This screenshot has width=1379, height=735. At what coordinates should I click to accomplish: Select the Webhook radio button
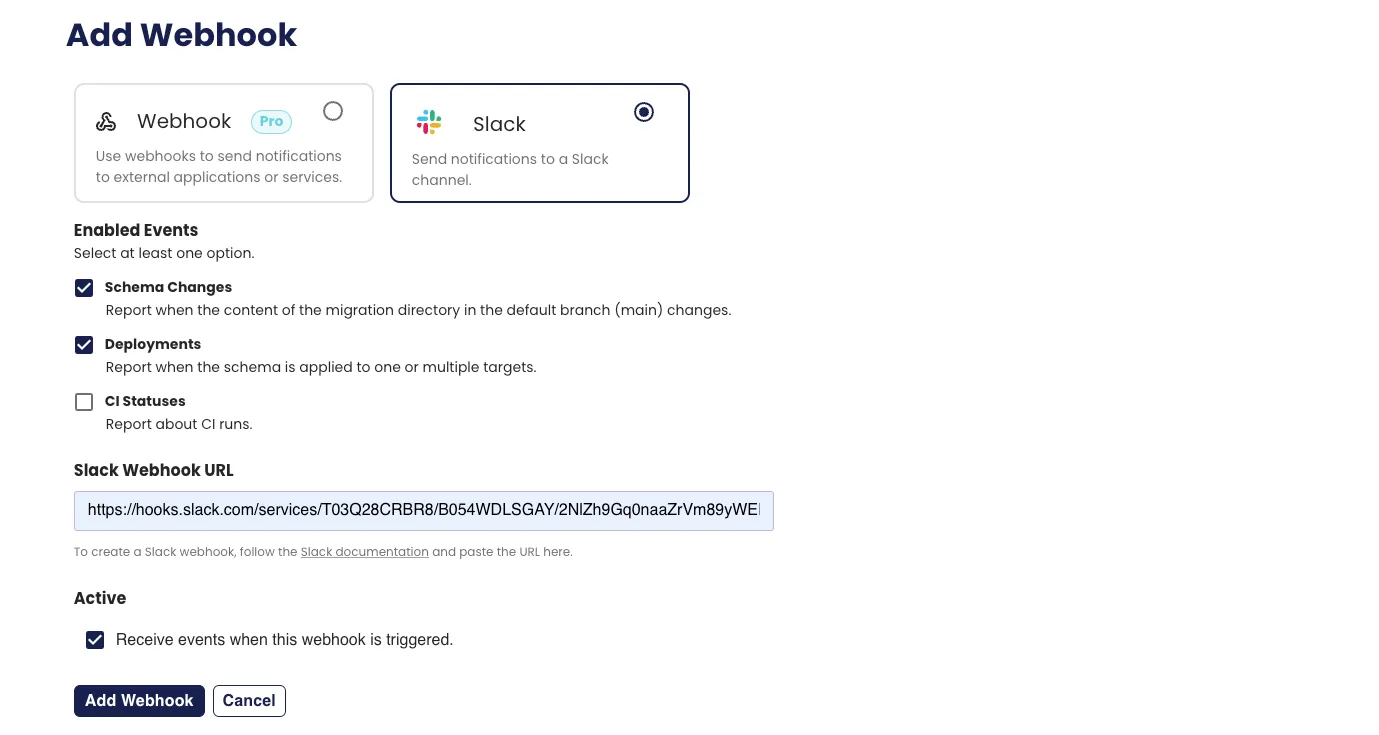(x=333, y=111)
